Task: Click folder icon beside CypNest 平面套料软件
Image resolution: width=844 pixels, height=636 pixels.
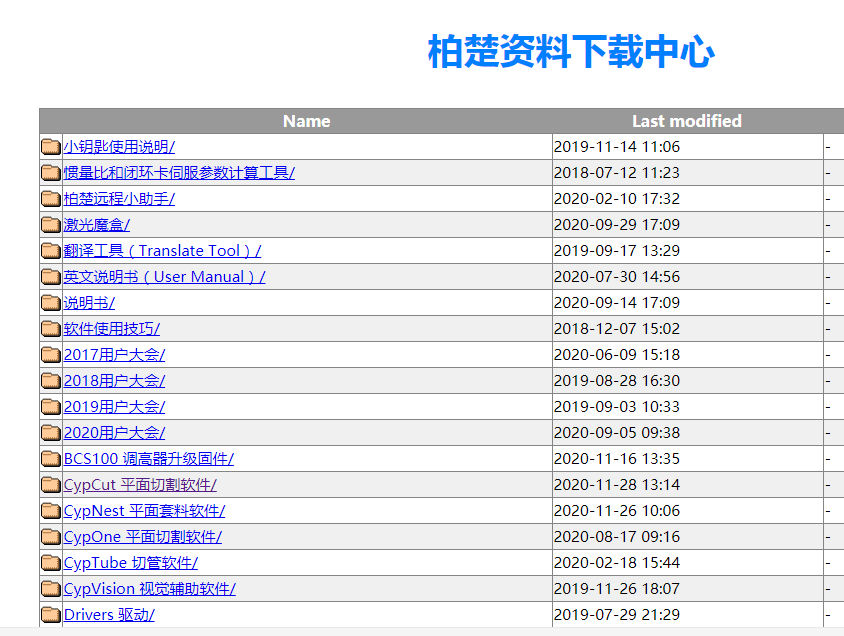Action: [x=51, y=511]
